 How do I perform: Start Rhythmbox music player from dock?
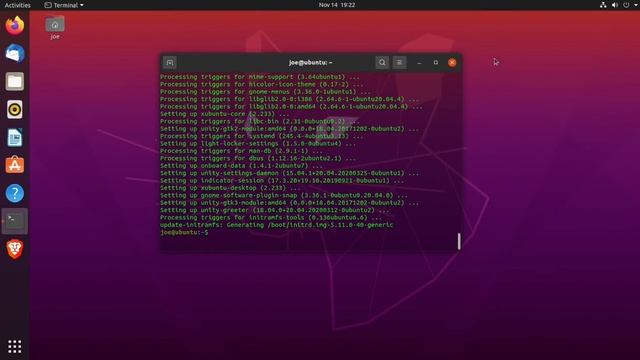pyautogui.click(x=15, y=109)
